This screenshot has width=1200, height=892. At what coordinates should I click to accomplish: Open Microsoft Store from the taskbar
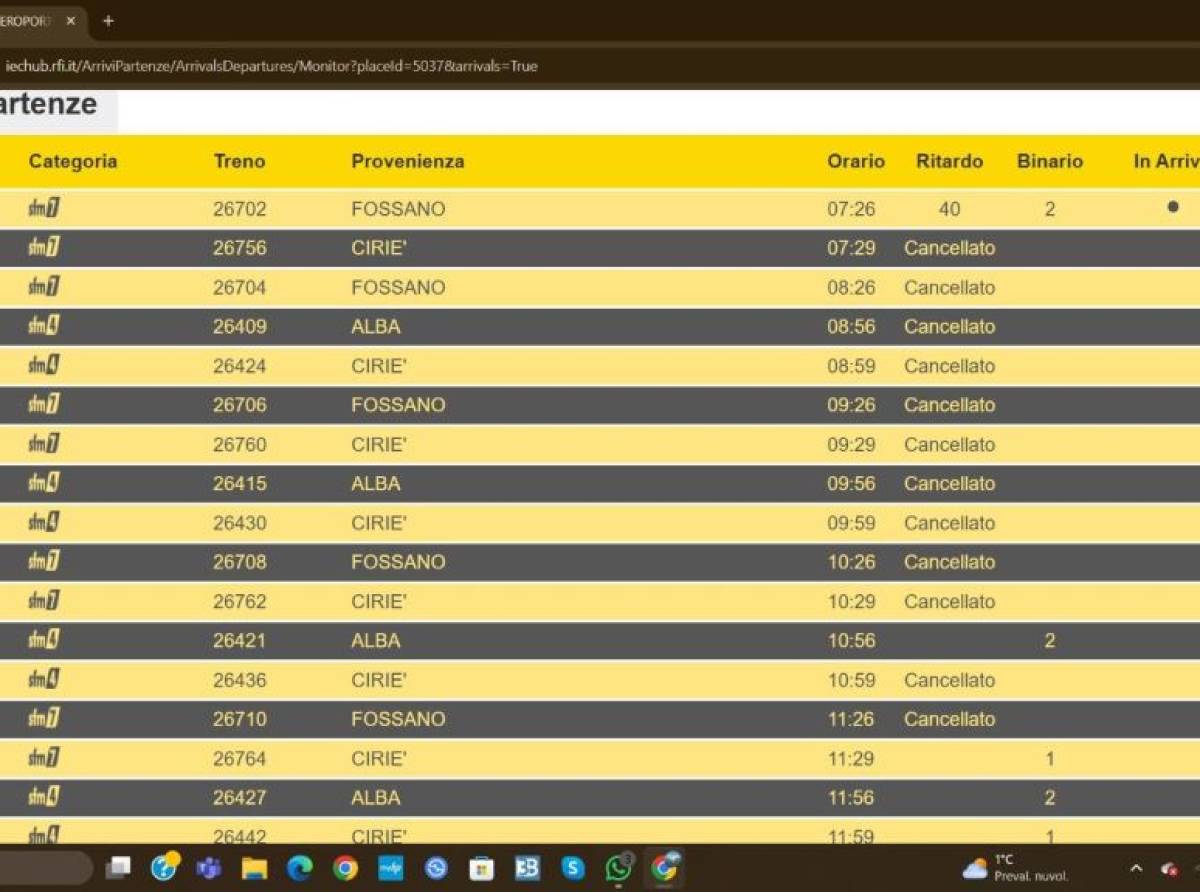click(x=482, y=868)
